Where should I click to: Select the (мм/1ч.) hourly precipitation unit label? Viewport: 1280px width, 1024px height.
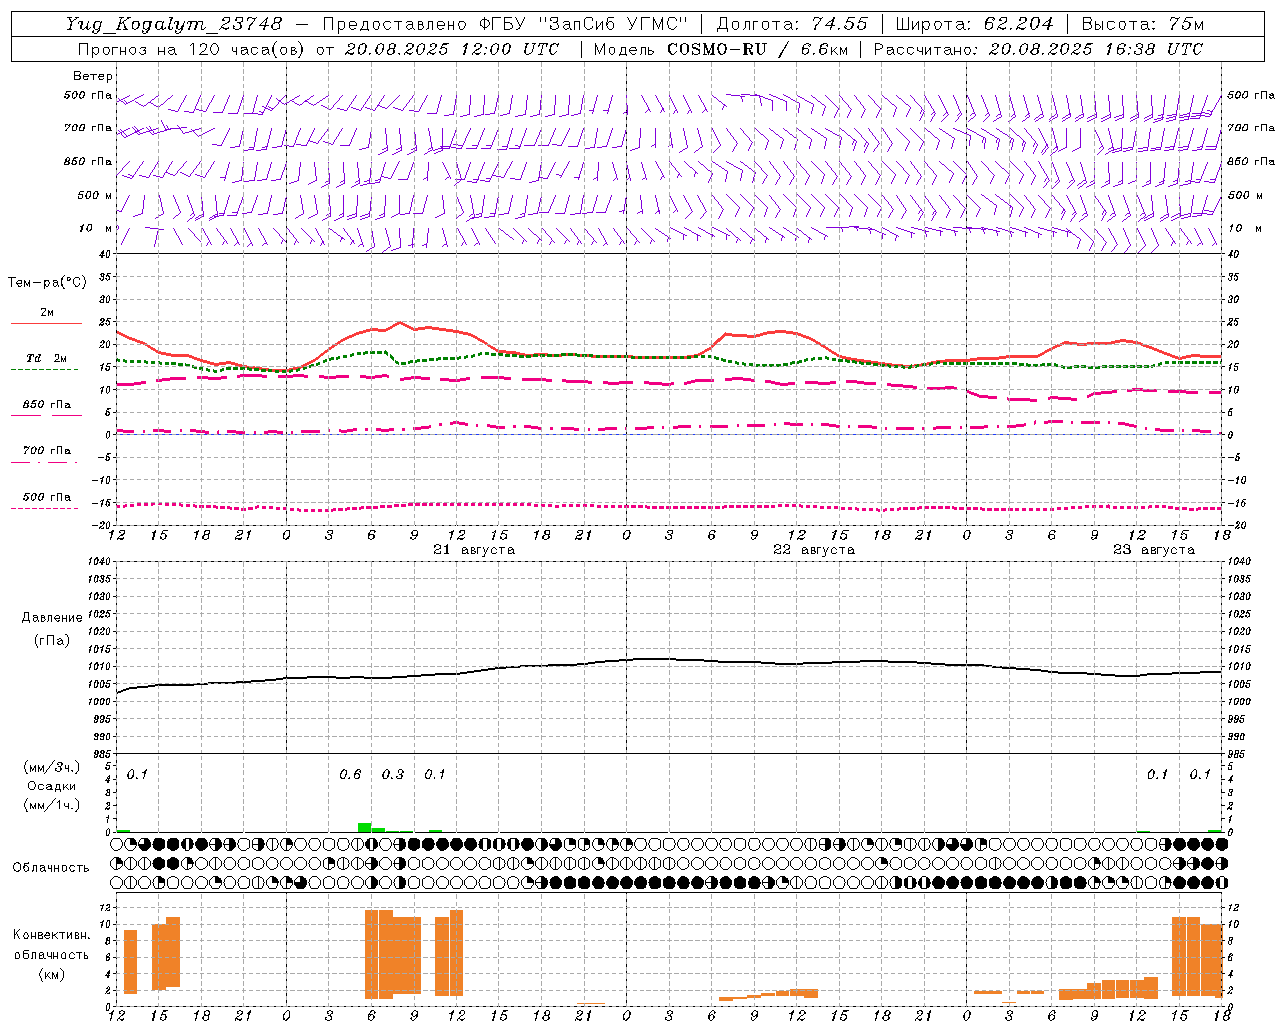click(x=52, y=805)
